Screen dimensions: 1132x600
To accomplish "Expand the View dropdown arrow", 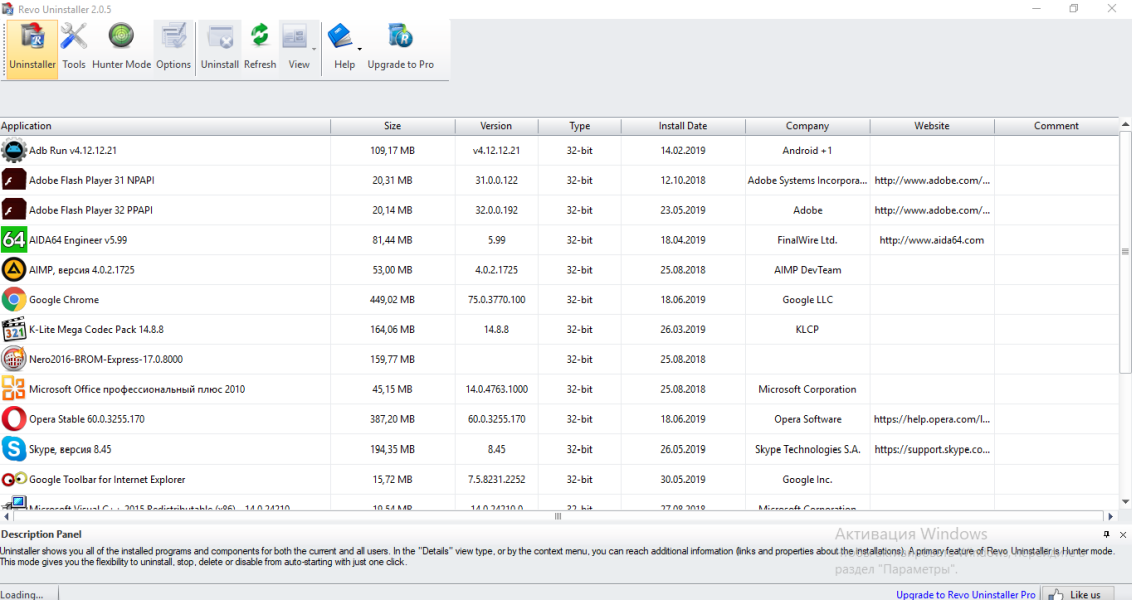I will coord(314,48).
